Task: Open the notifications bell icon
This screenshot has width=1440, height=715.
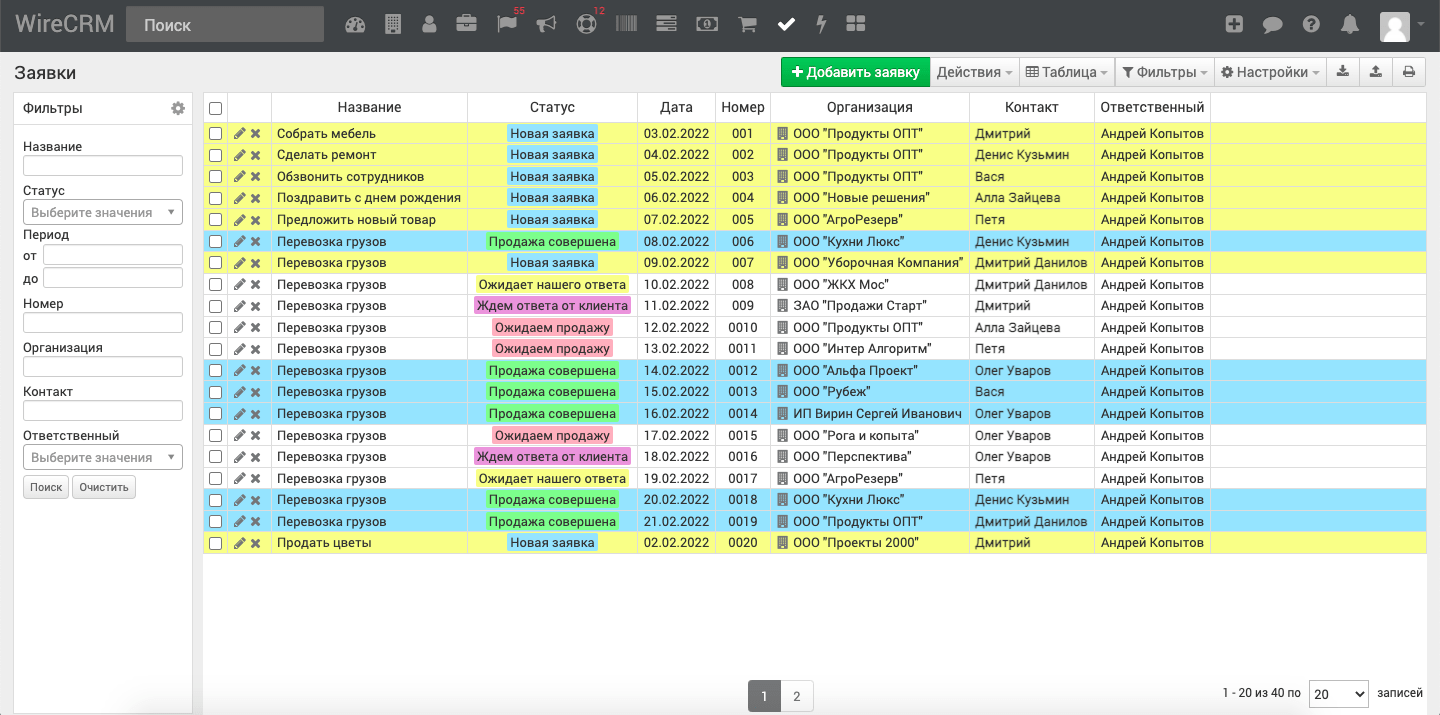Action: pos(1350,25)
